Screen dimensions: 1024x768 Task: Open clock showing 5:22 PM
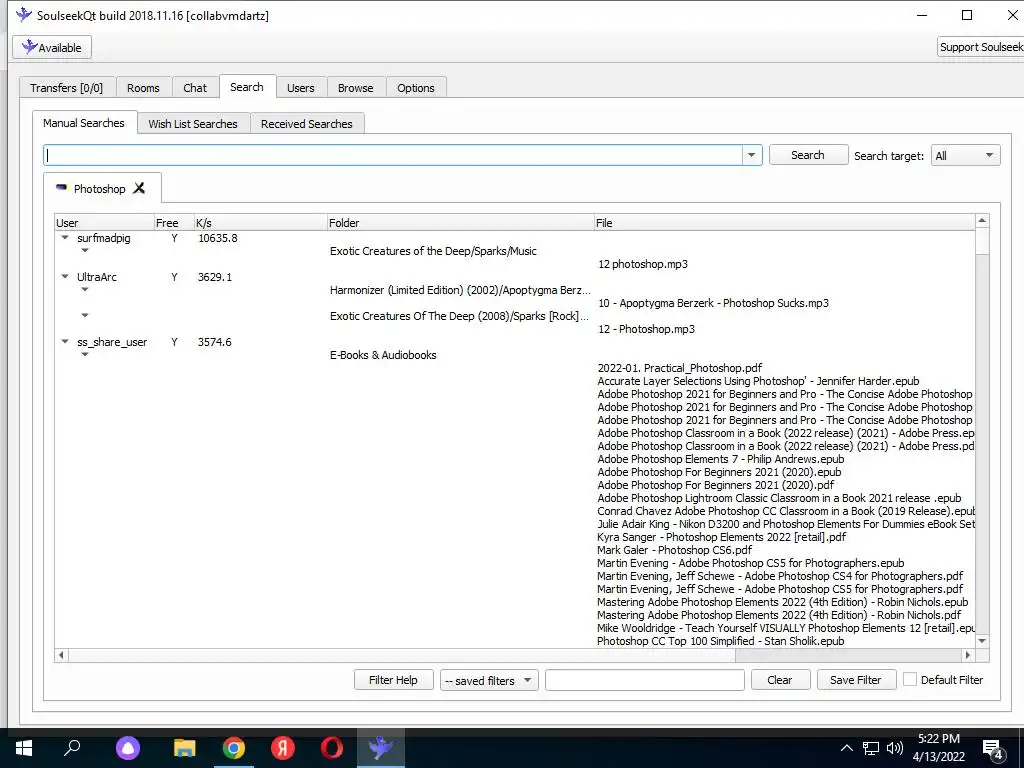(x=938, y=739)
